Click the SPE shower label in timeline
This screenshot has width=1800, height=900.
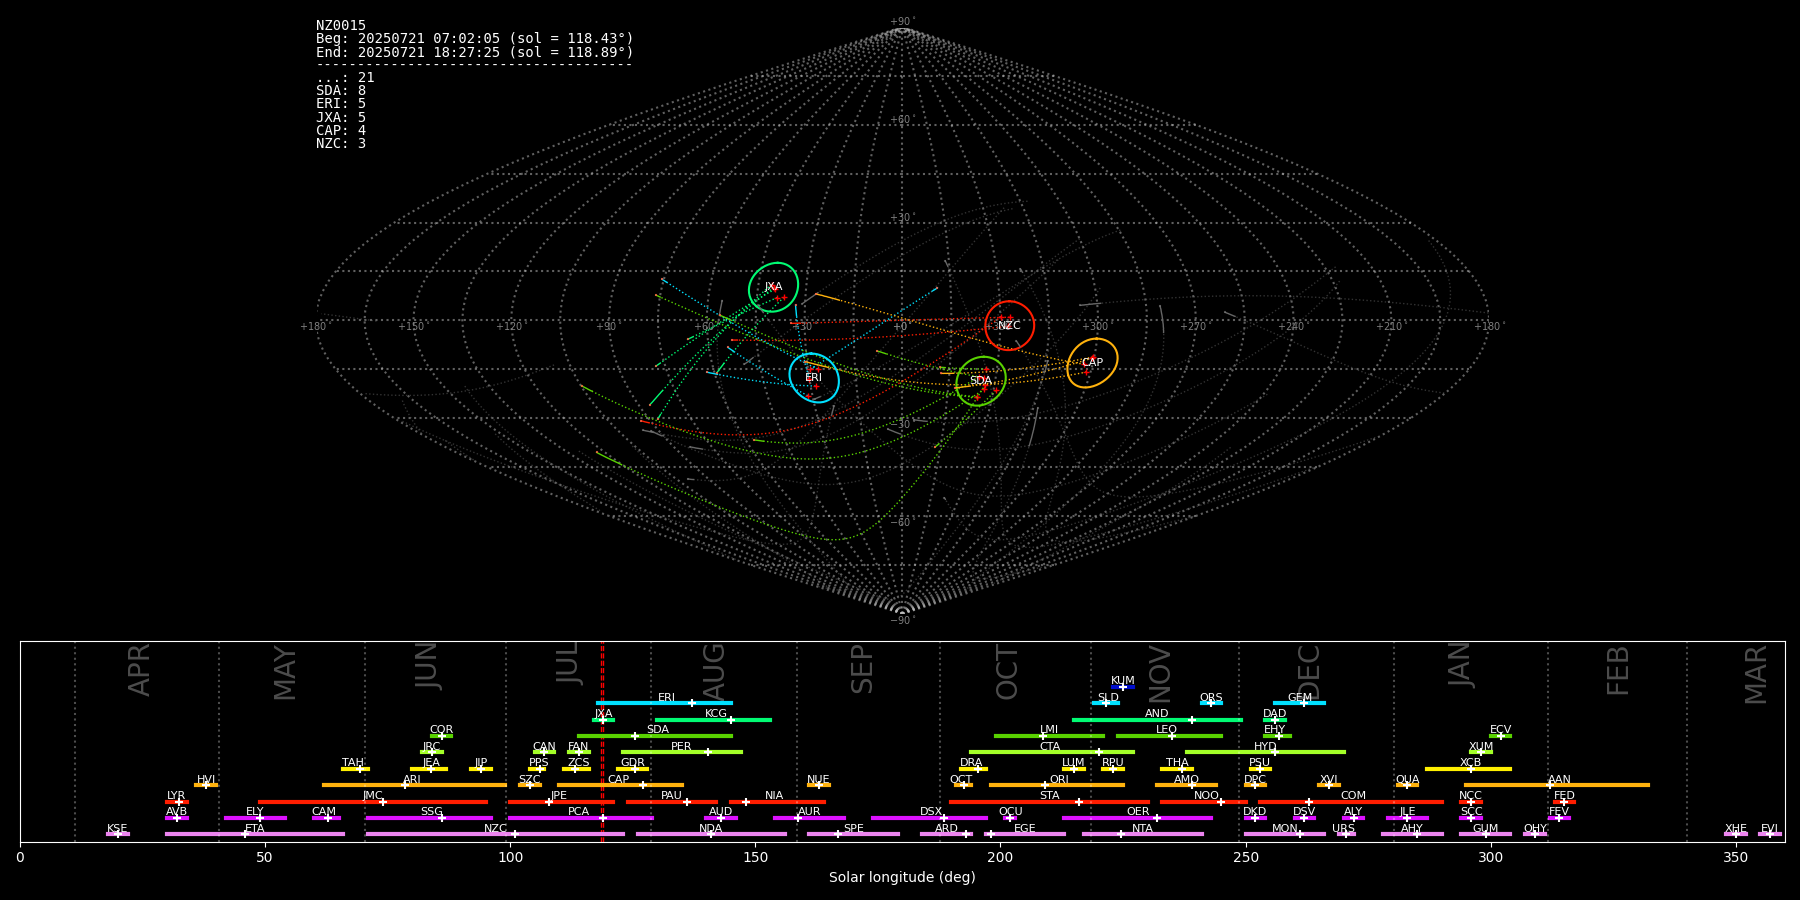tap(854, 829)
